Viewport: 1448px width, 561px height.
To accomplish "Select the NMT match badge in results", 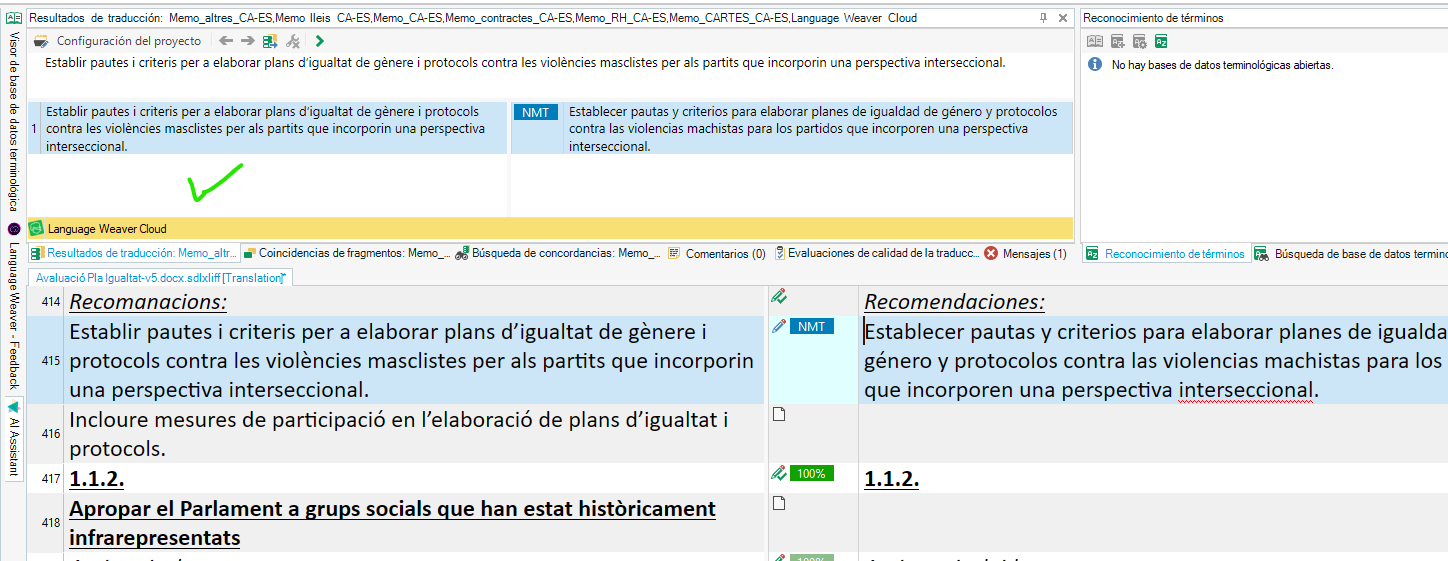I will coord(535,112).
